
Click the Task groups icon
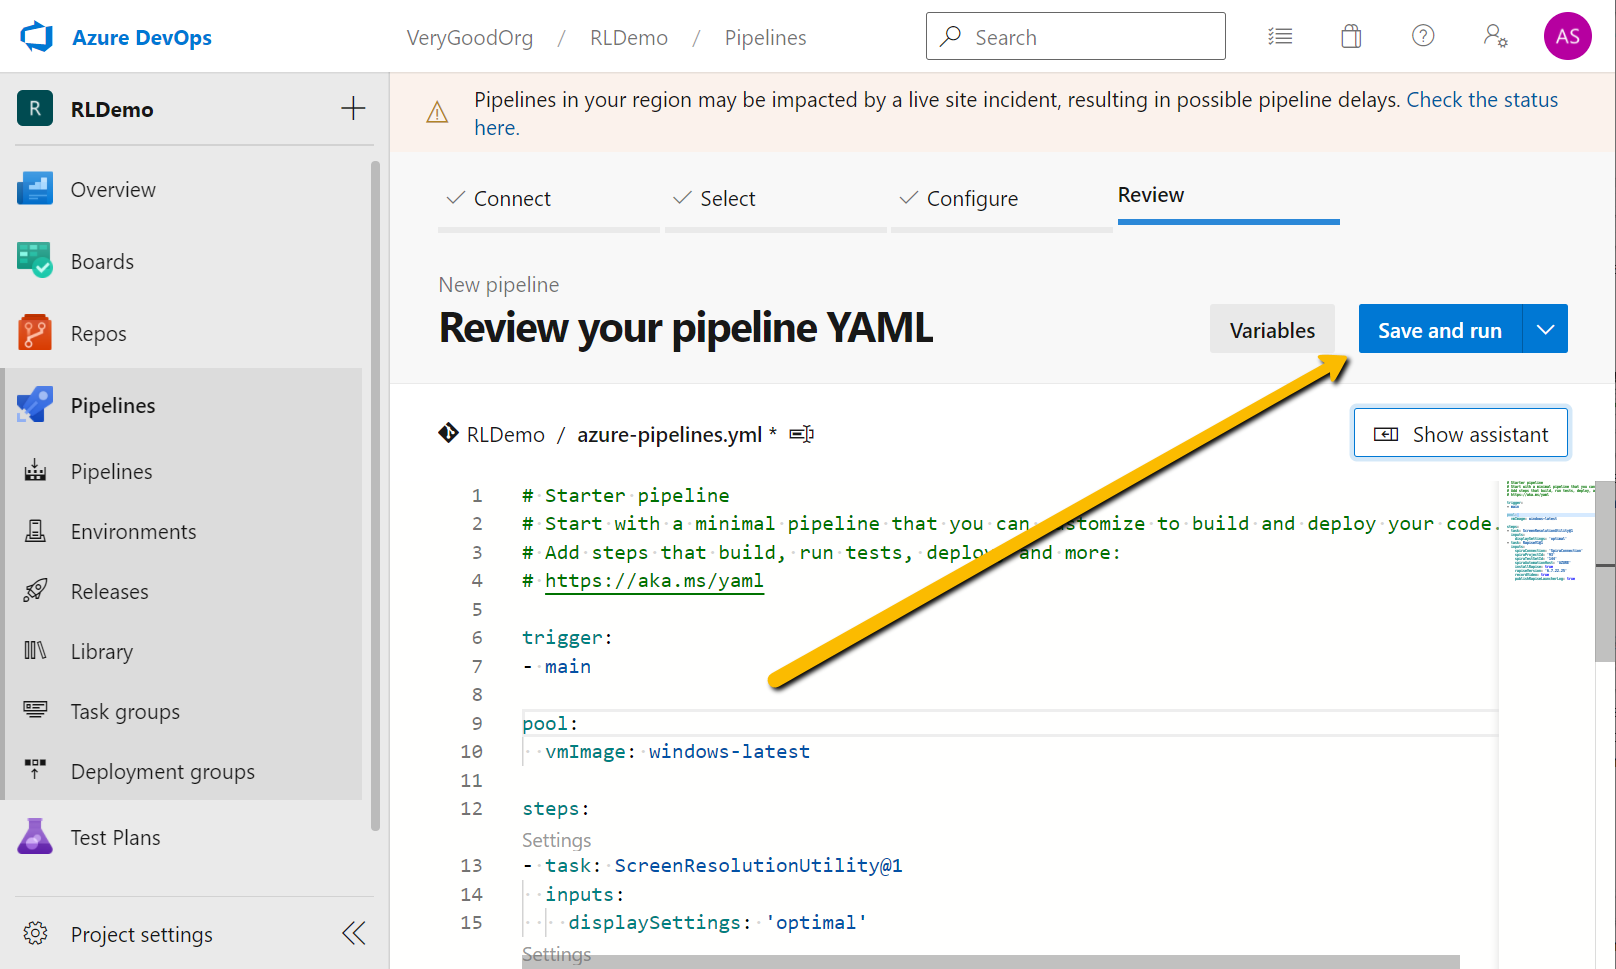35,710
